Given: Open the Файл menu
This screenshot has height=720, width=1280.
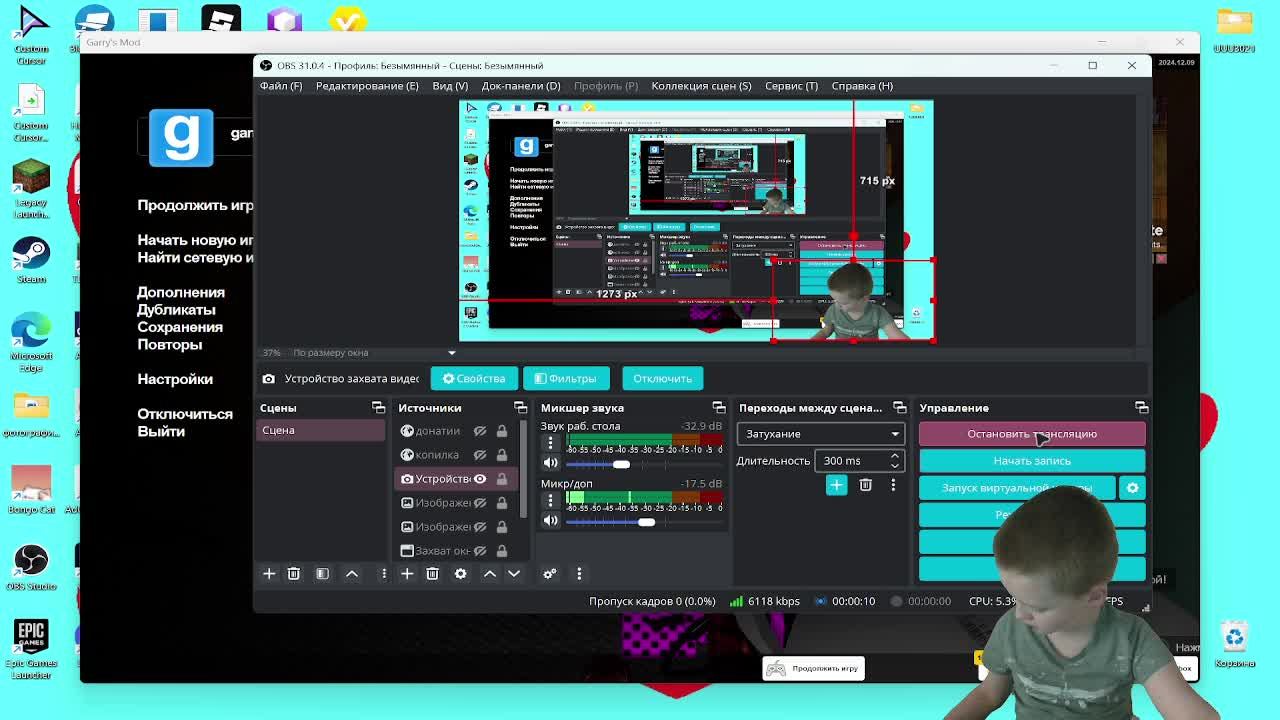Looking at the screenshot, I should point(281,86).
